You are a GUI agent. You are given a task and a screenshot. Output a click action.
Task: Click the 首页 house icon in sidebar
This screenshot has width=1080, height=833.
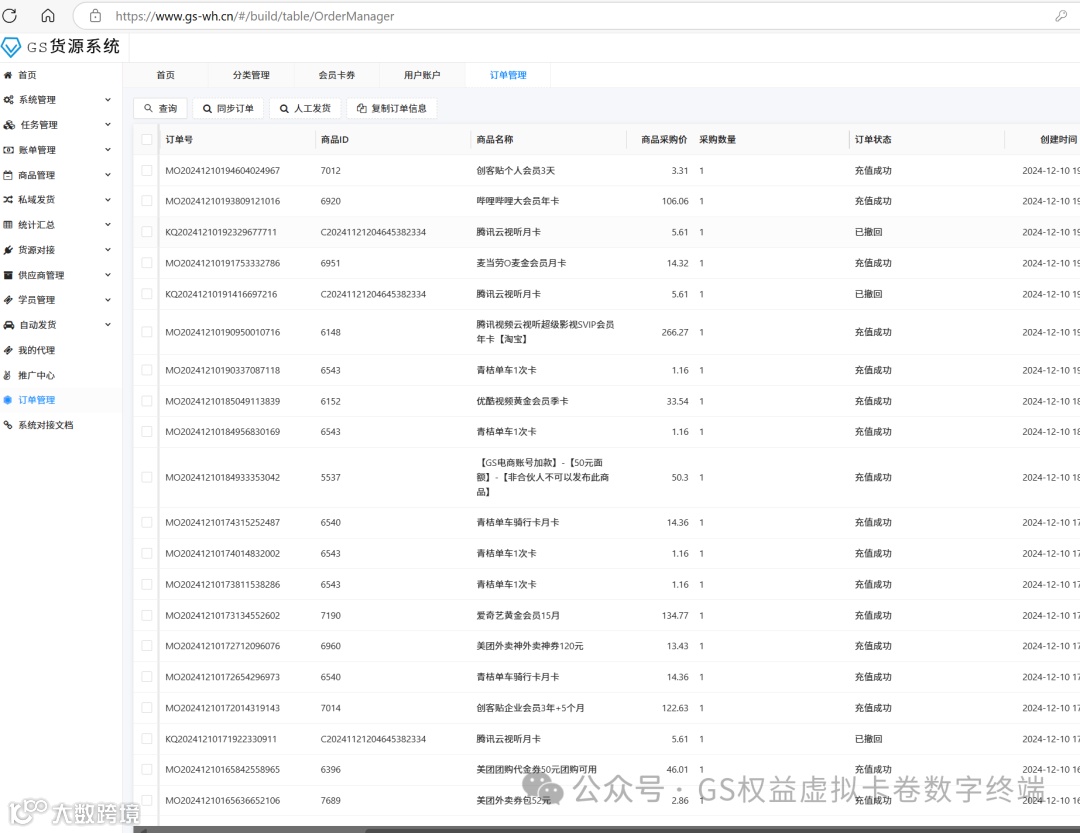(8, 75)
